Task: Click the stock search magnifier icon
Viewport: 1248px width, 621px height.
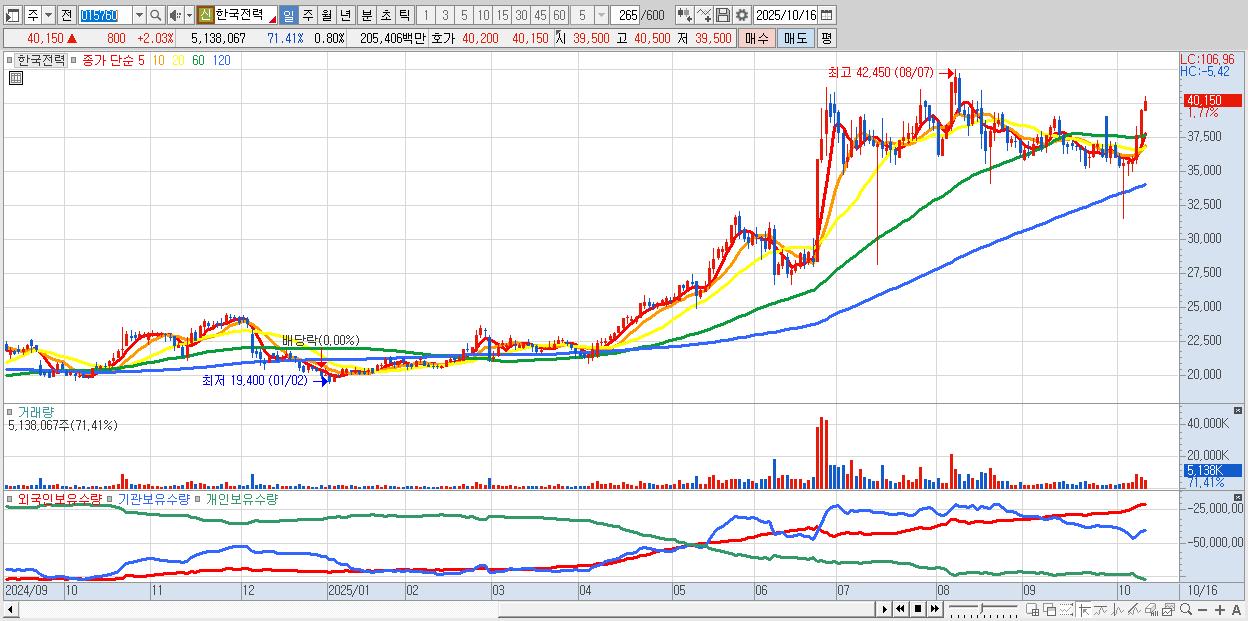Action: click(x=156, y=15)
